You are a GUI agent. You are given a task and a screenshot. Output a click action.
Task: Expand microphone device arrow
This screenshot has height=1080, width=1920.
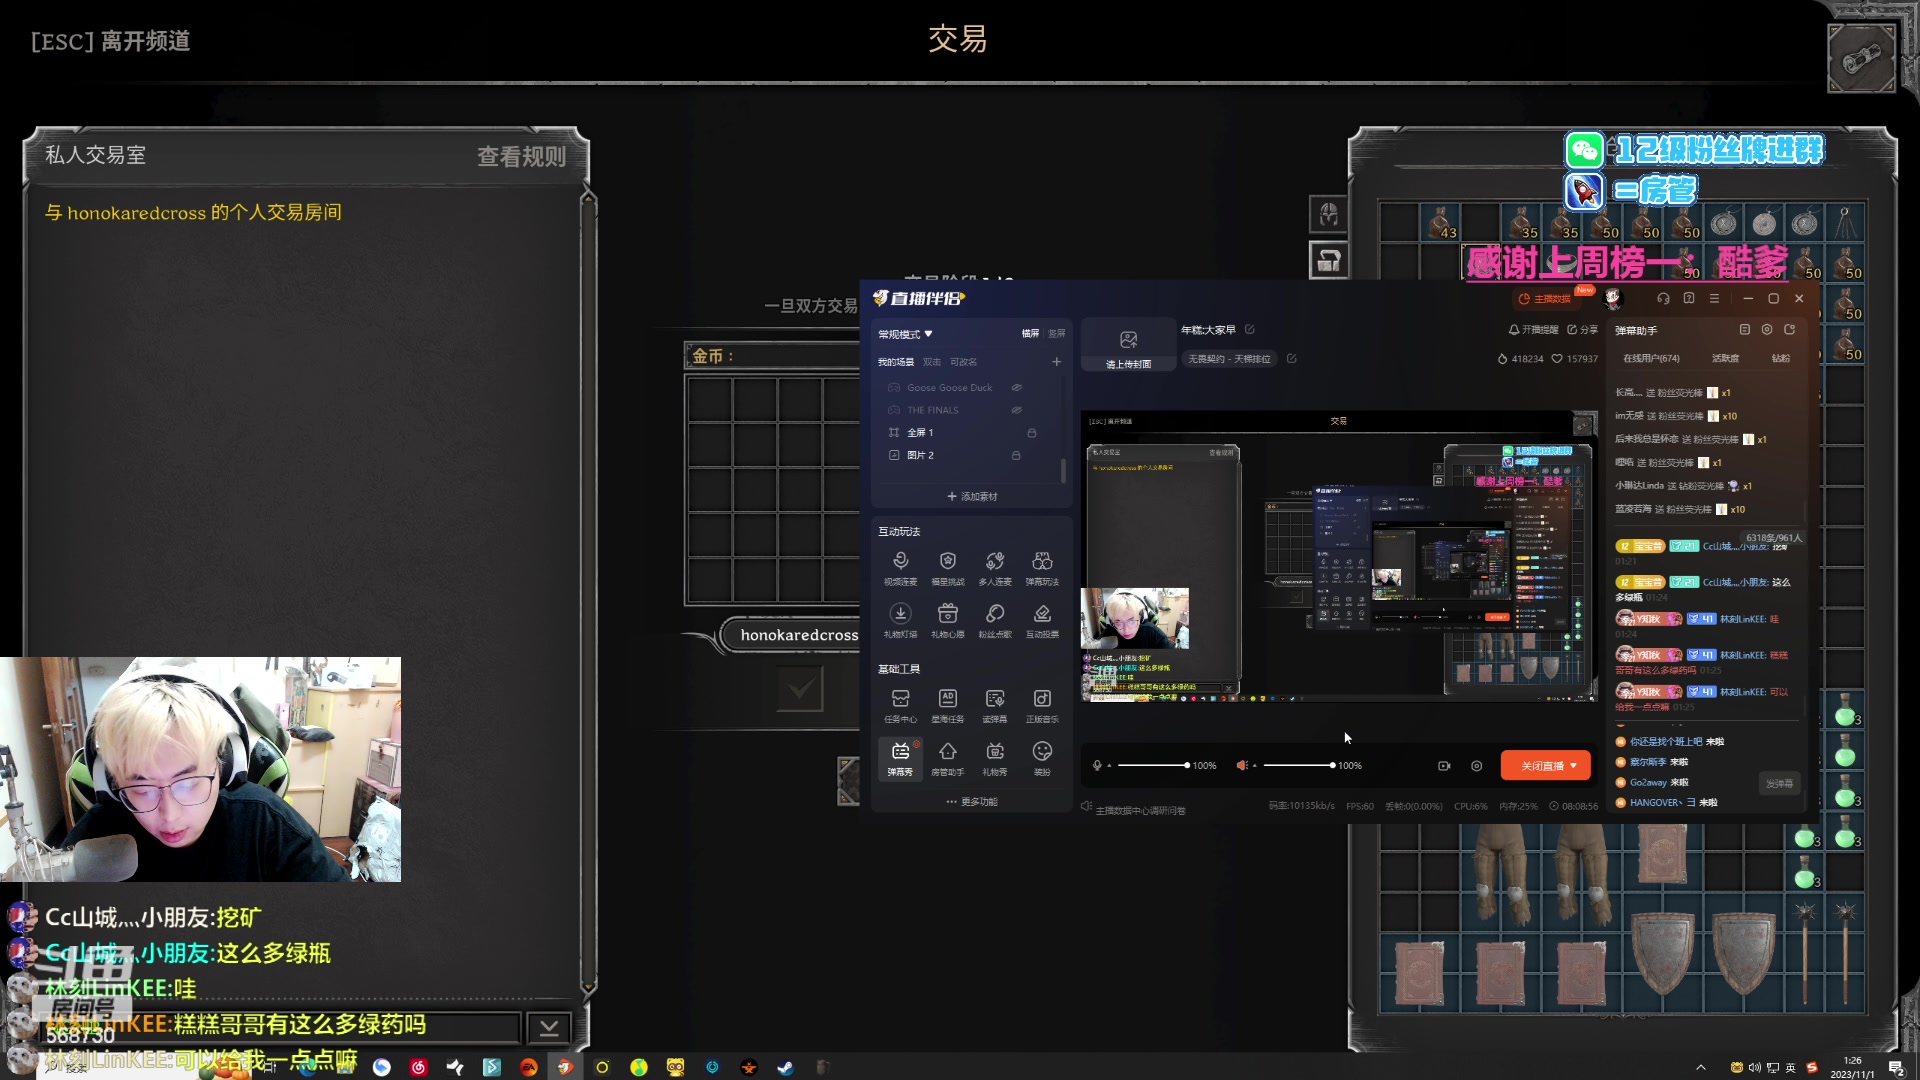tap(1109, 766)
